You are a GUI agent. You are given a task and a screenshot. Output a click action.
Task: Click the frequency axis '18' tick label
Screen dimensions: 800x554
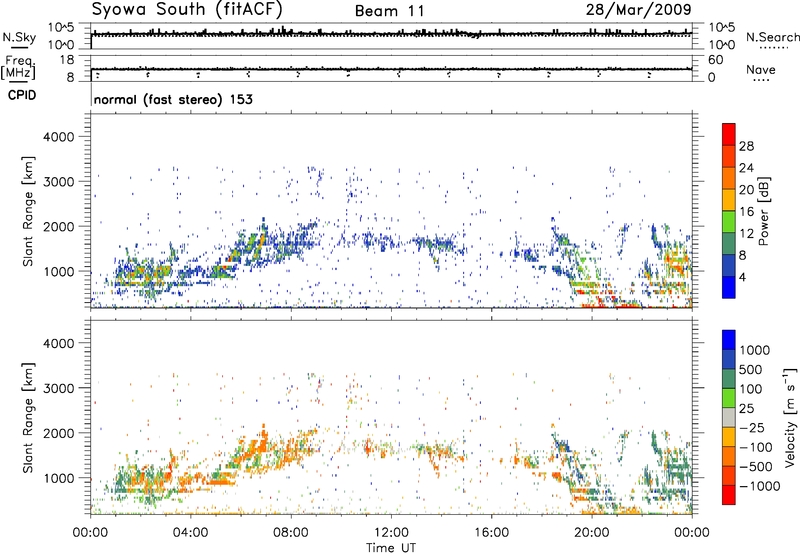point(66,60)
